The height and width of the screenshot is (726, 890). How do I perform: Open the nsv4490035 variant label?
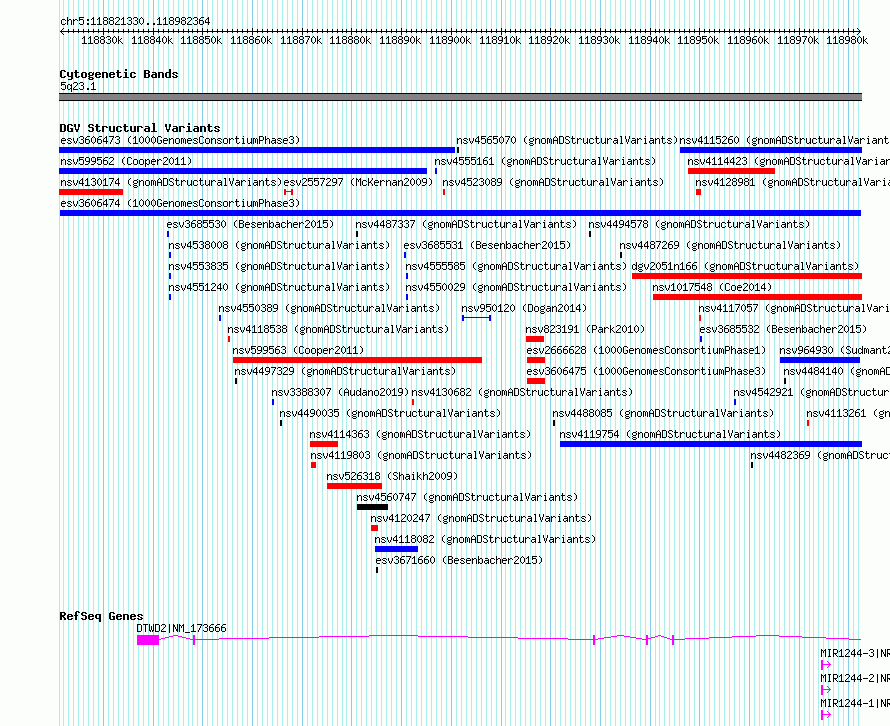point(391,413)
